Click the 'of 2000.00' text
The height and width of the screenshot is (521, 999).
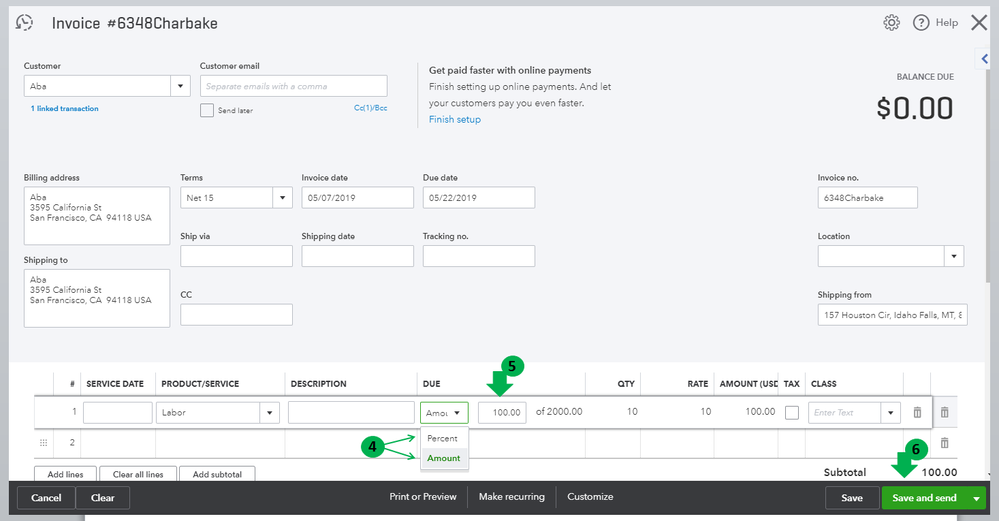tap(559, 411)
